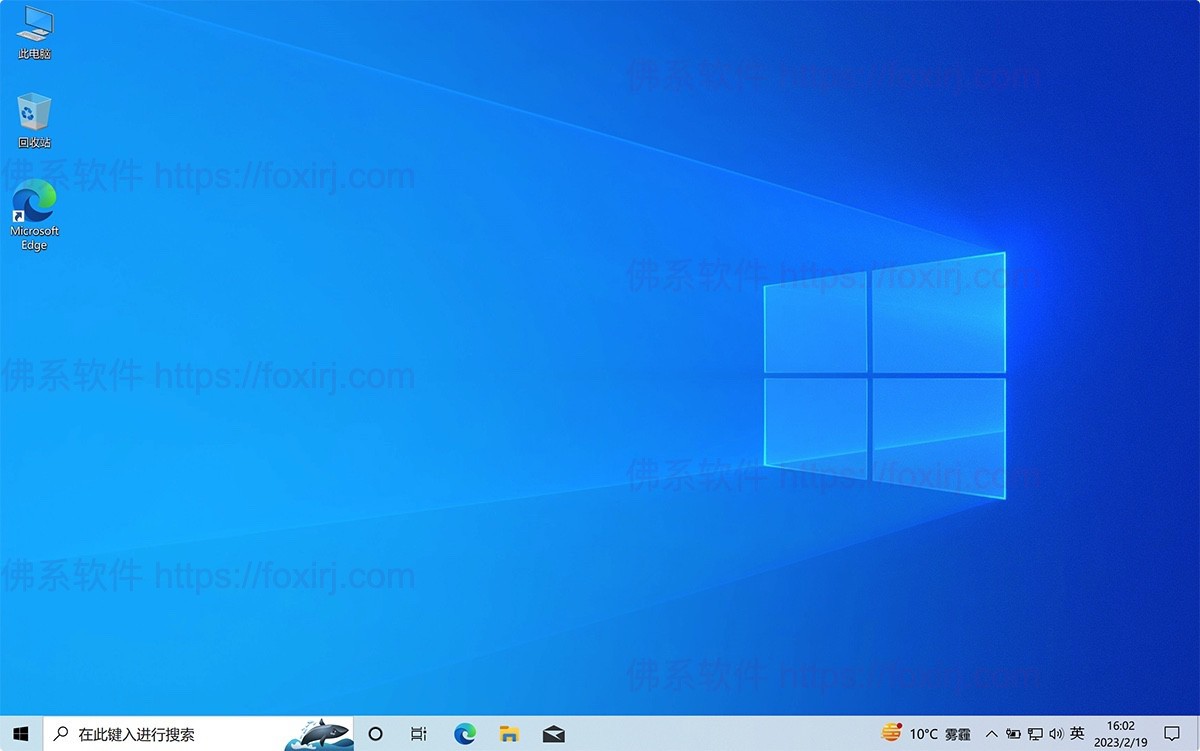Toggle the speaker volume flyout
The image size is (1200, 751).
click(1056, 733)
